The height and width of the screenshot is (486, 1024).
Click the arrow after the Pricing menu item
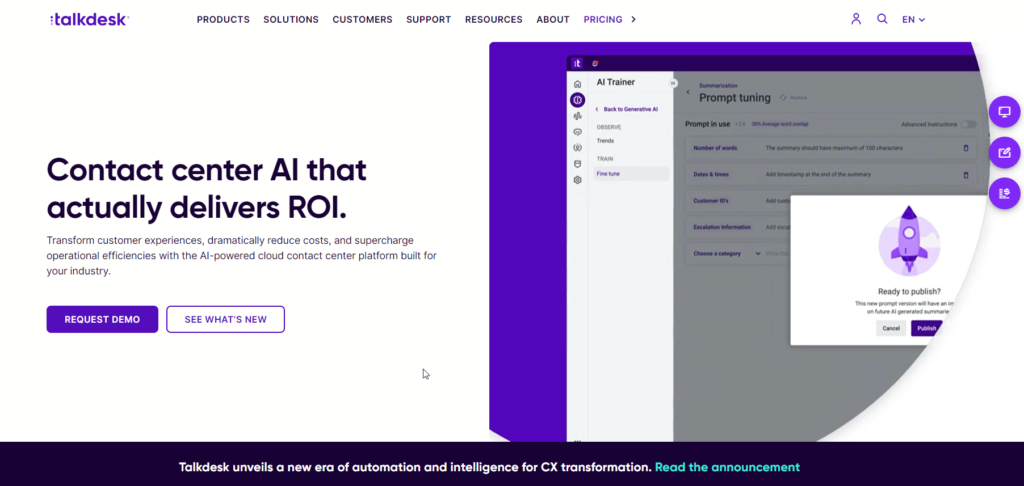633,20
